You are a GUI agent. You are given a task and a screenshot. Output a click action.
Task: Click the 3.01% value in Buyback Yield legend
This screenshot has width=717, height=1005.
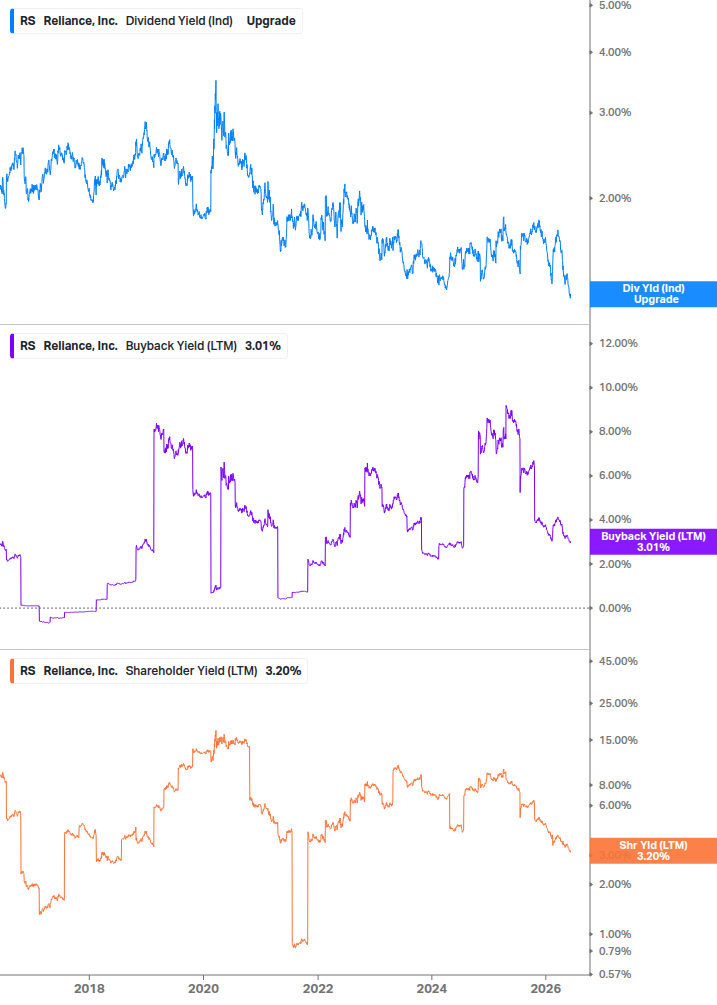[x=263, y=346]
